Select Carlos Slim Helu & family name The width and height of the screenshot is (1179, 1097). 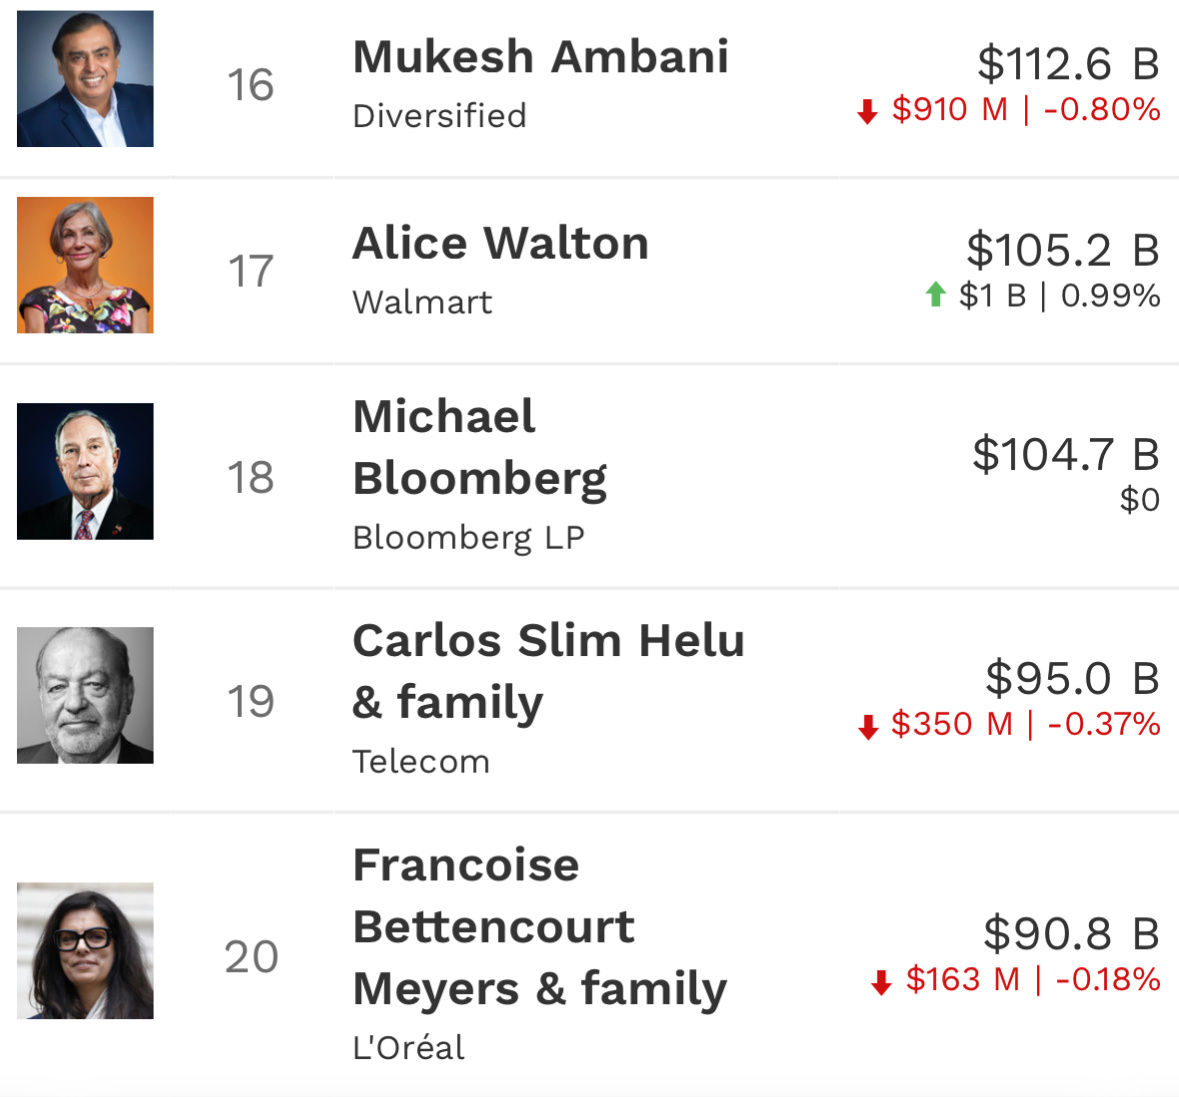click(549, 671)
